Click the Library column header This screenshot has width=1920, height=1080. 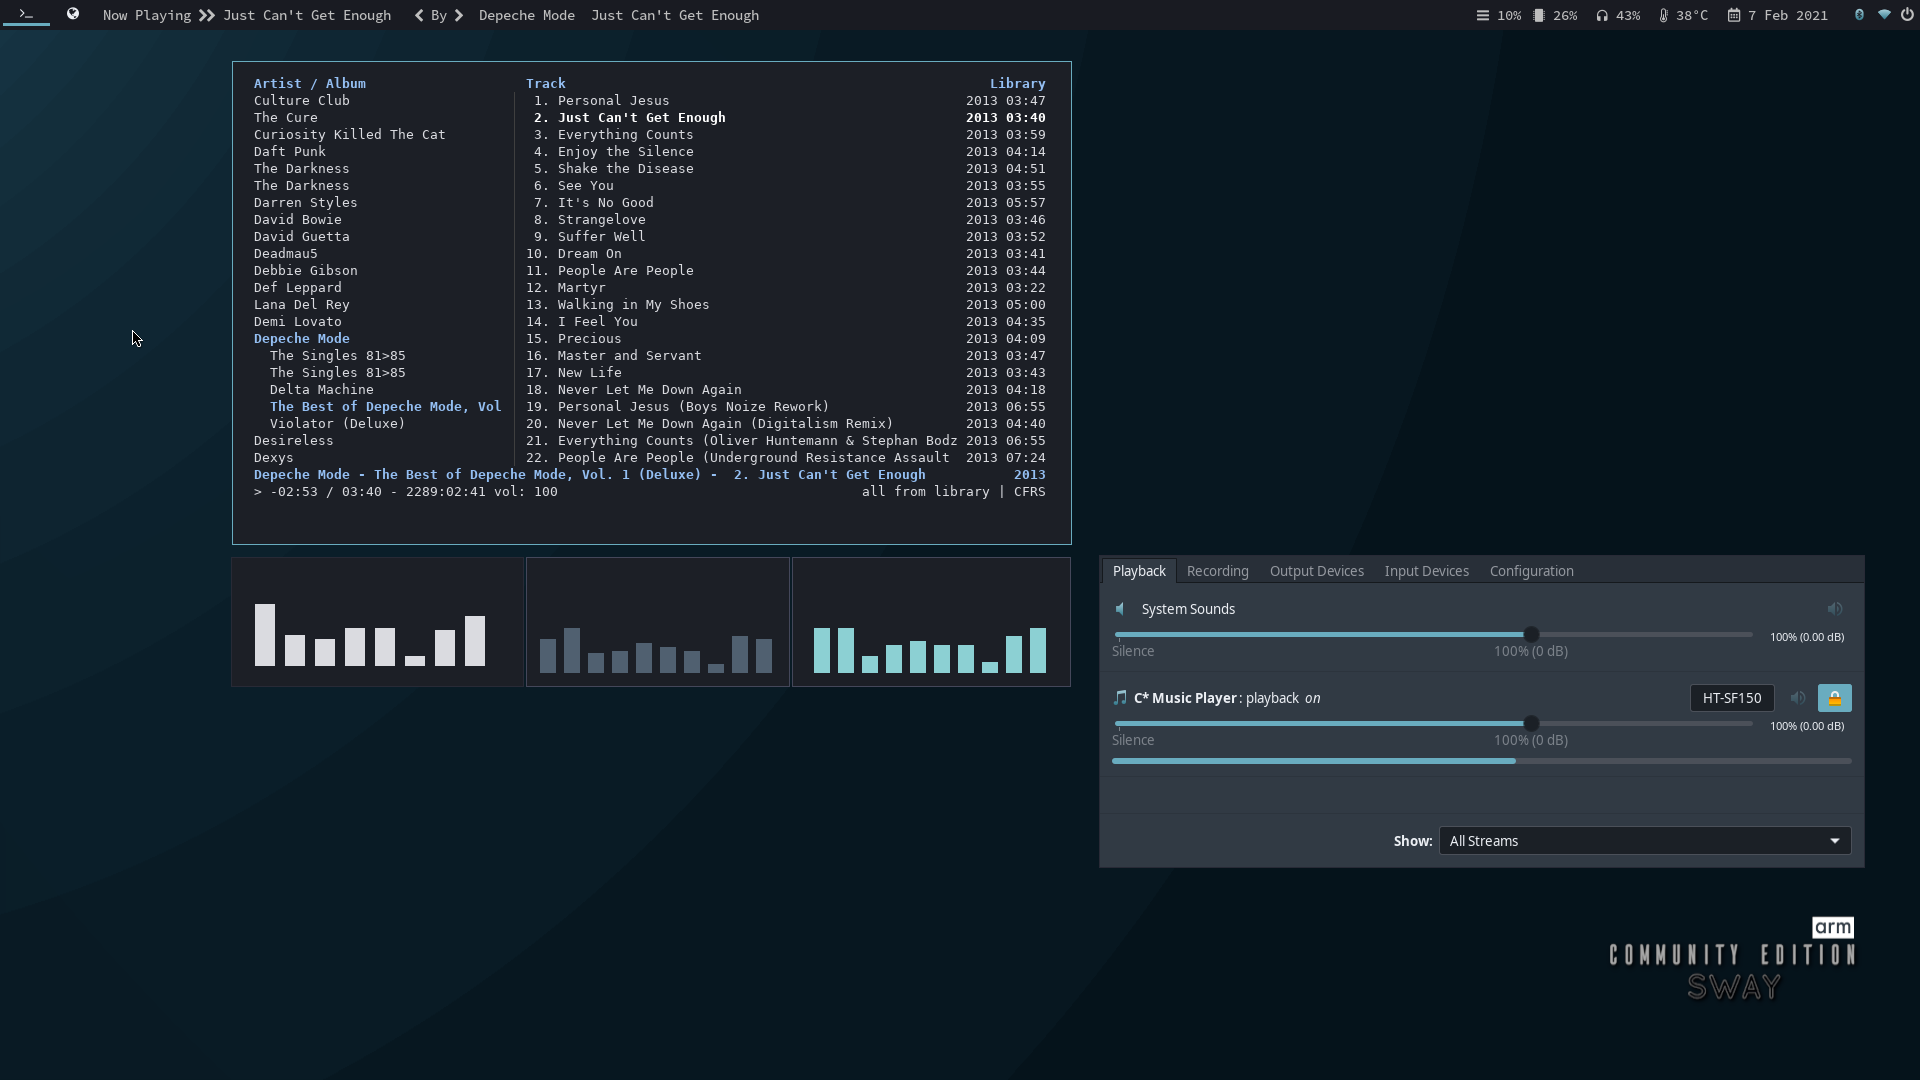(1017, 84)
